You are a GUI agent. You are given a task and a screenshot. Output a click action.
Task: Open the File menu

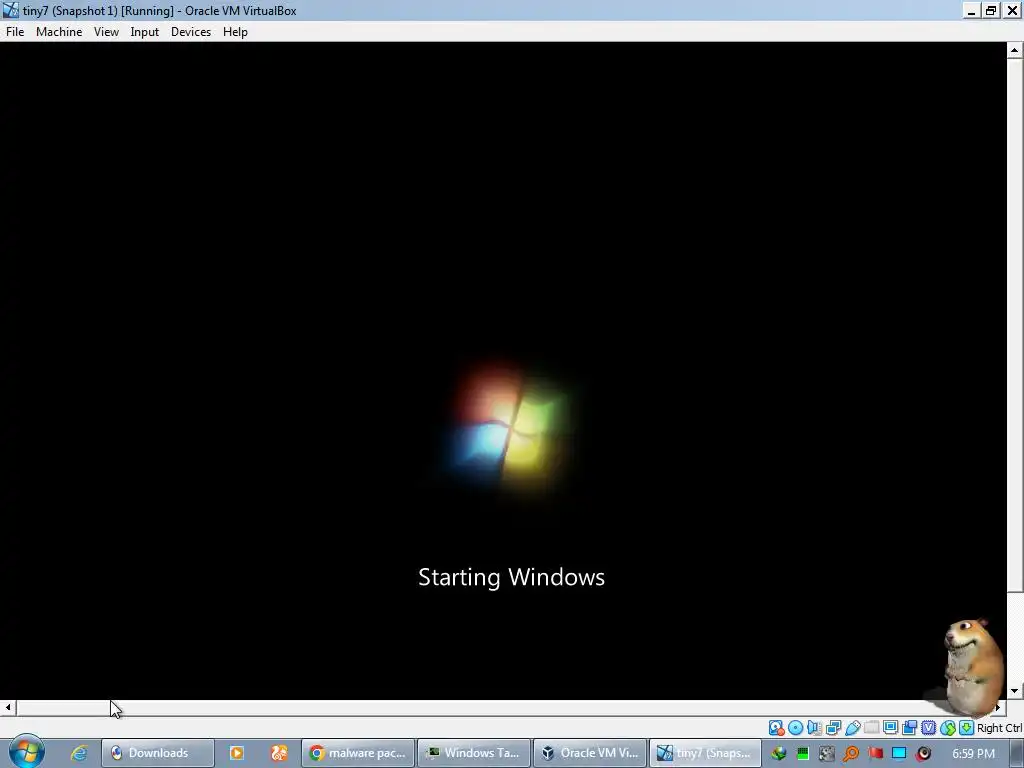pos(15,31)
